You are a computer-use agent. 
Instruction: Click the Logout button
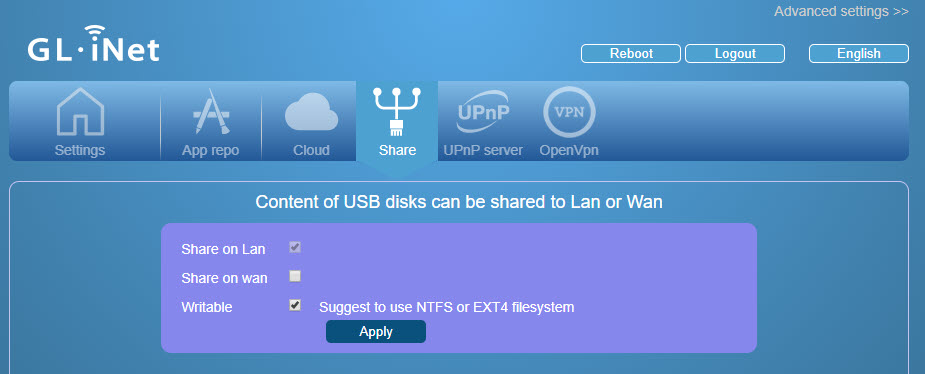[x=735, y=54]
